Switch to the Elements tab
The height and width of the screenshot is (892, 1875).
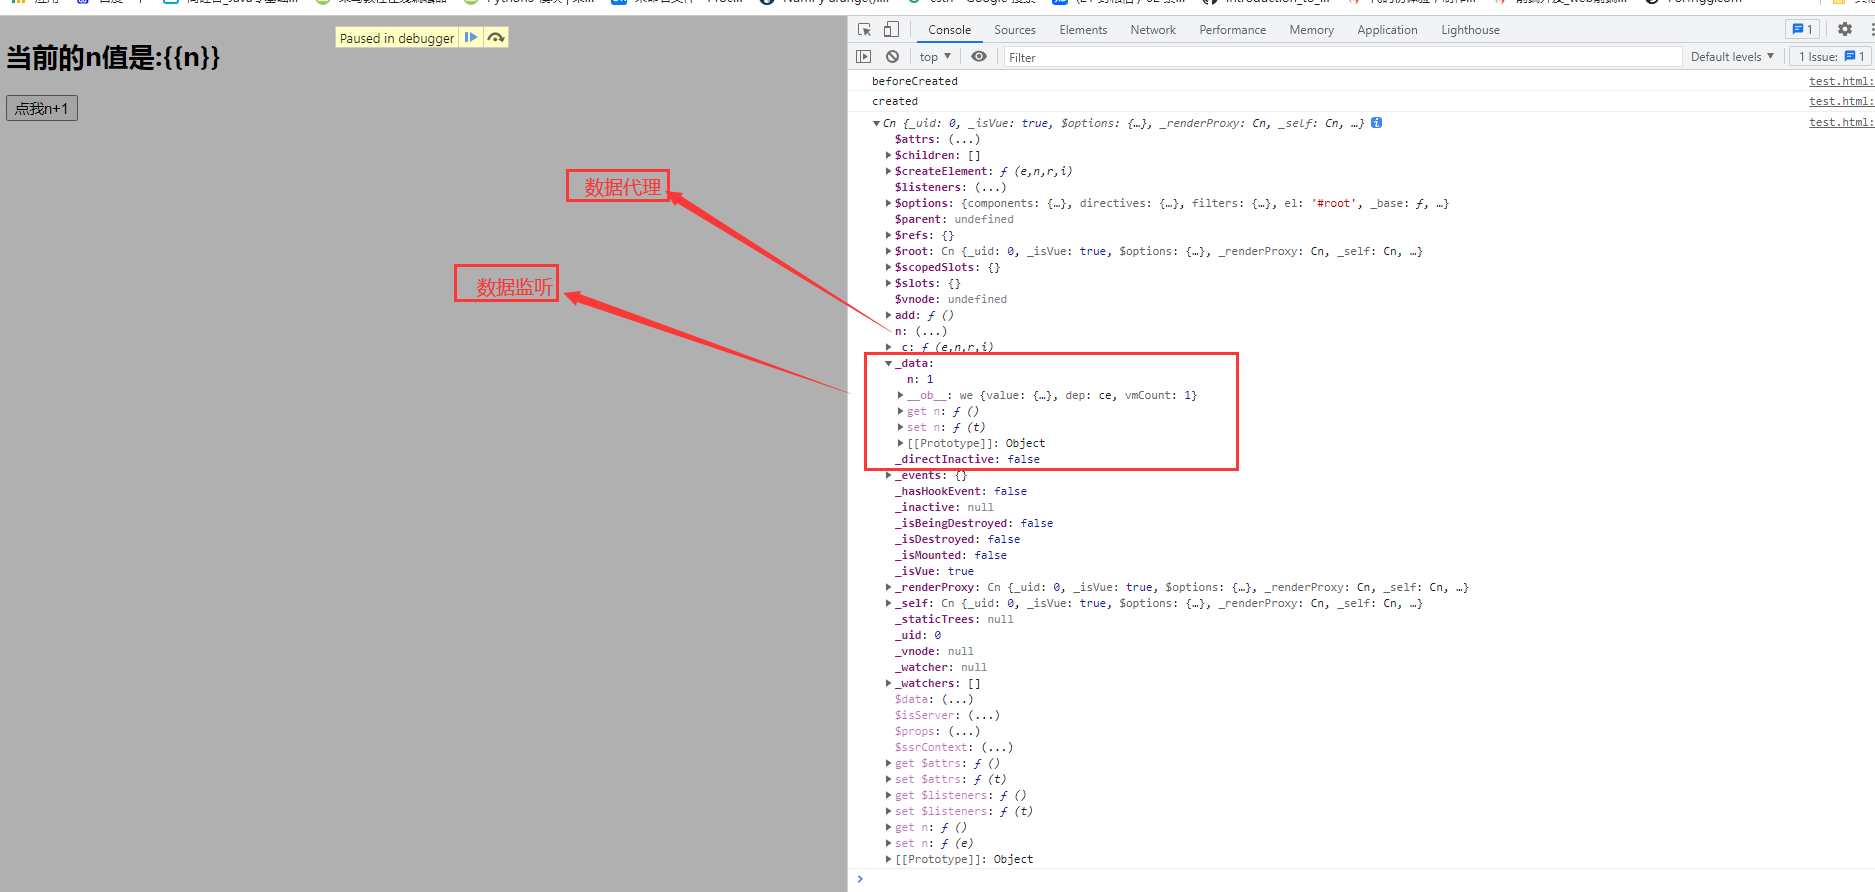pos(1083,30)
